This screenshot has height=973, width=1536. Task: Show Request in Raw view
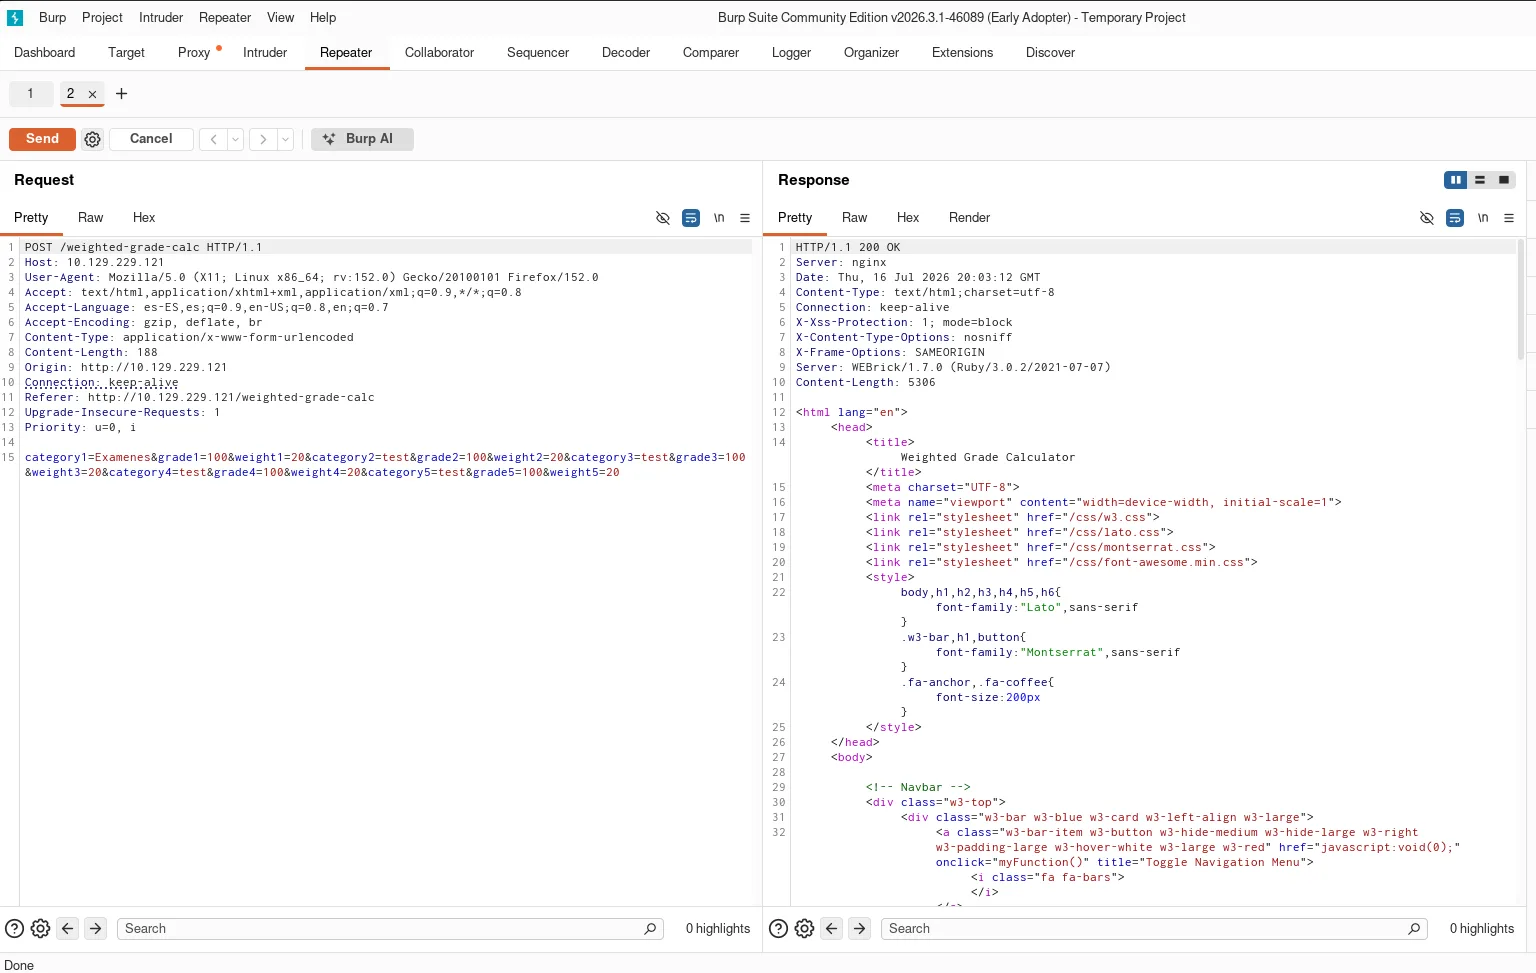click(90, 218)
